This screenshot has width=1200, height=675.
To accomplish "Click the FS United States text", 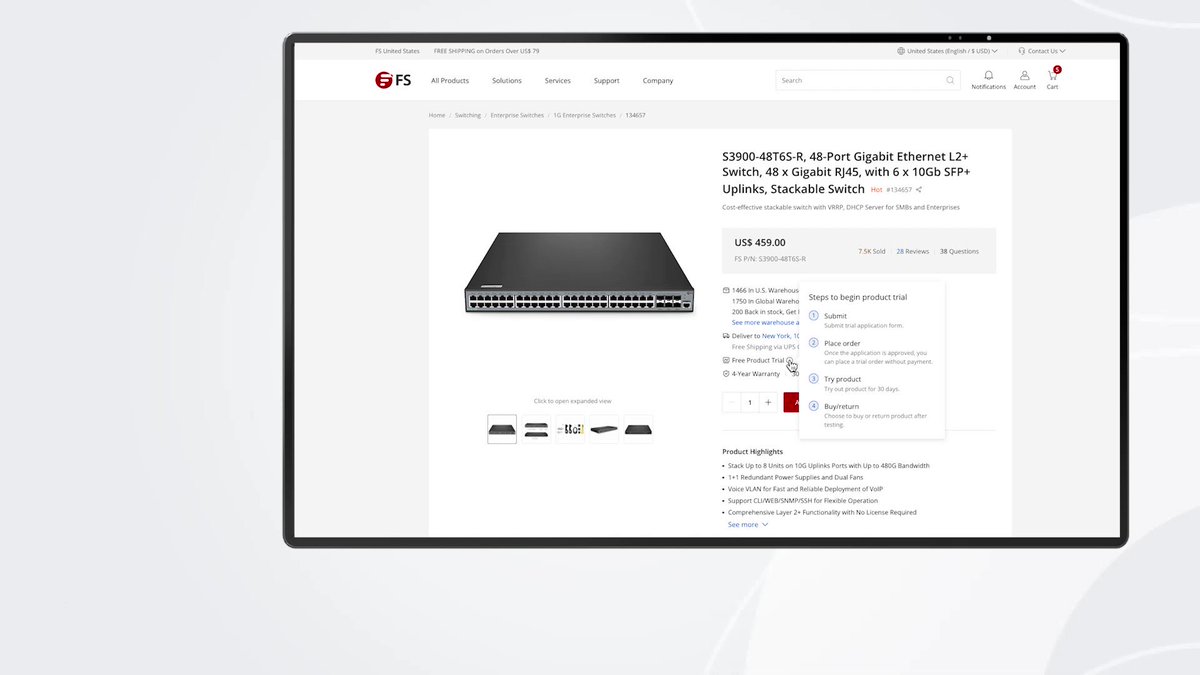I will 397,50.
